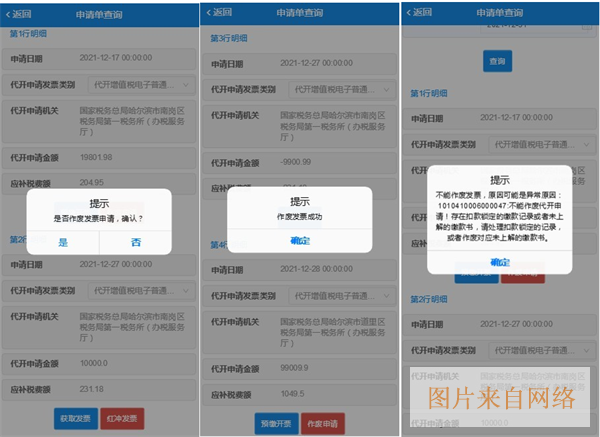Click 是 to confirm voiding the invoice
600x437 pixels.
pos(63,242)
